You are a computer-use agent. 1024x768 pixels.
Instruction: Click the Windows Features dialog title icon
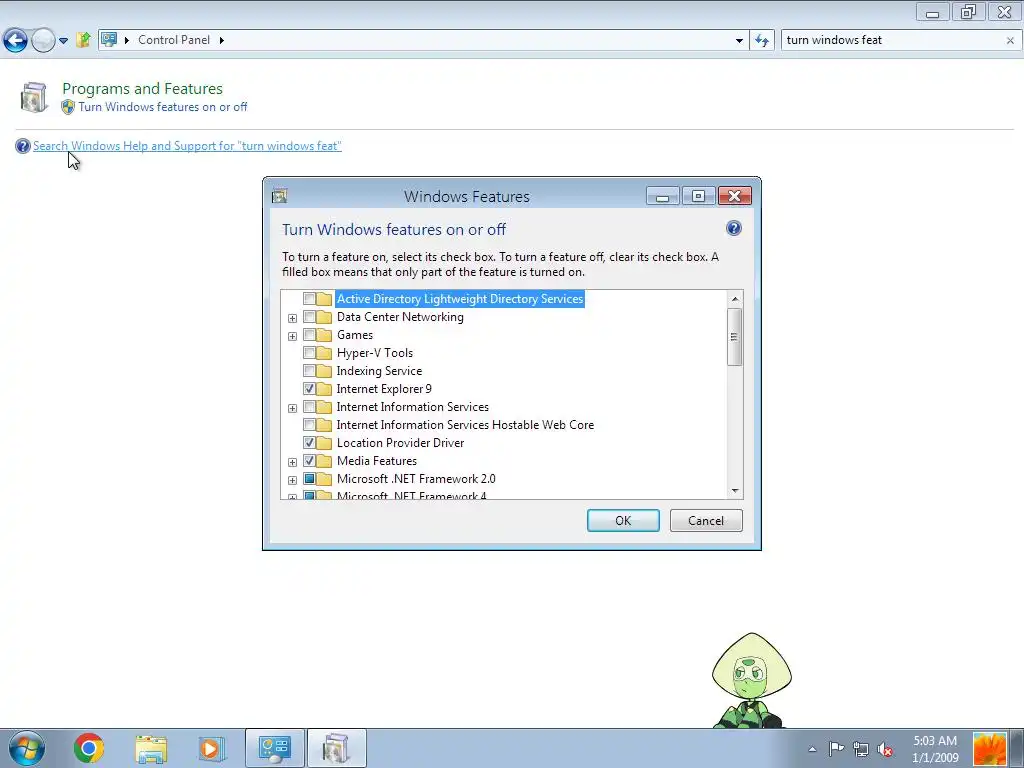point(280,196)
